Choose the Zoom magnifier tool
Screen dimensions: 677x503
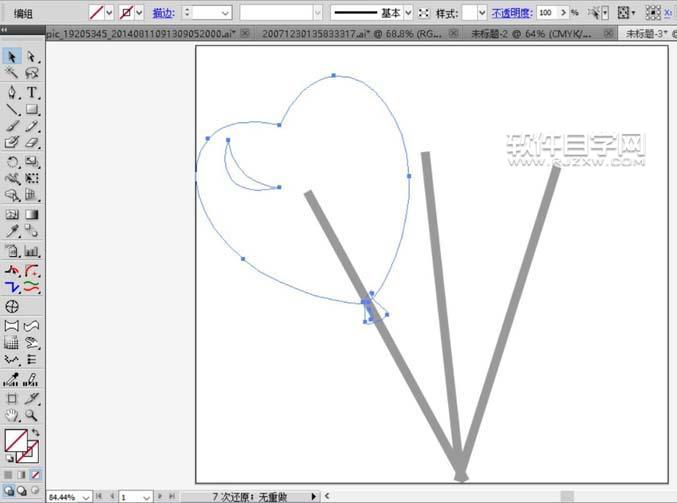click(x=32, y=414)
